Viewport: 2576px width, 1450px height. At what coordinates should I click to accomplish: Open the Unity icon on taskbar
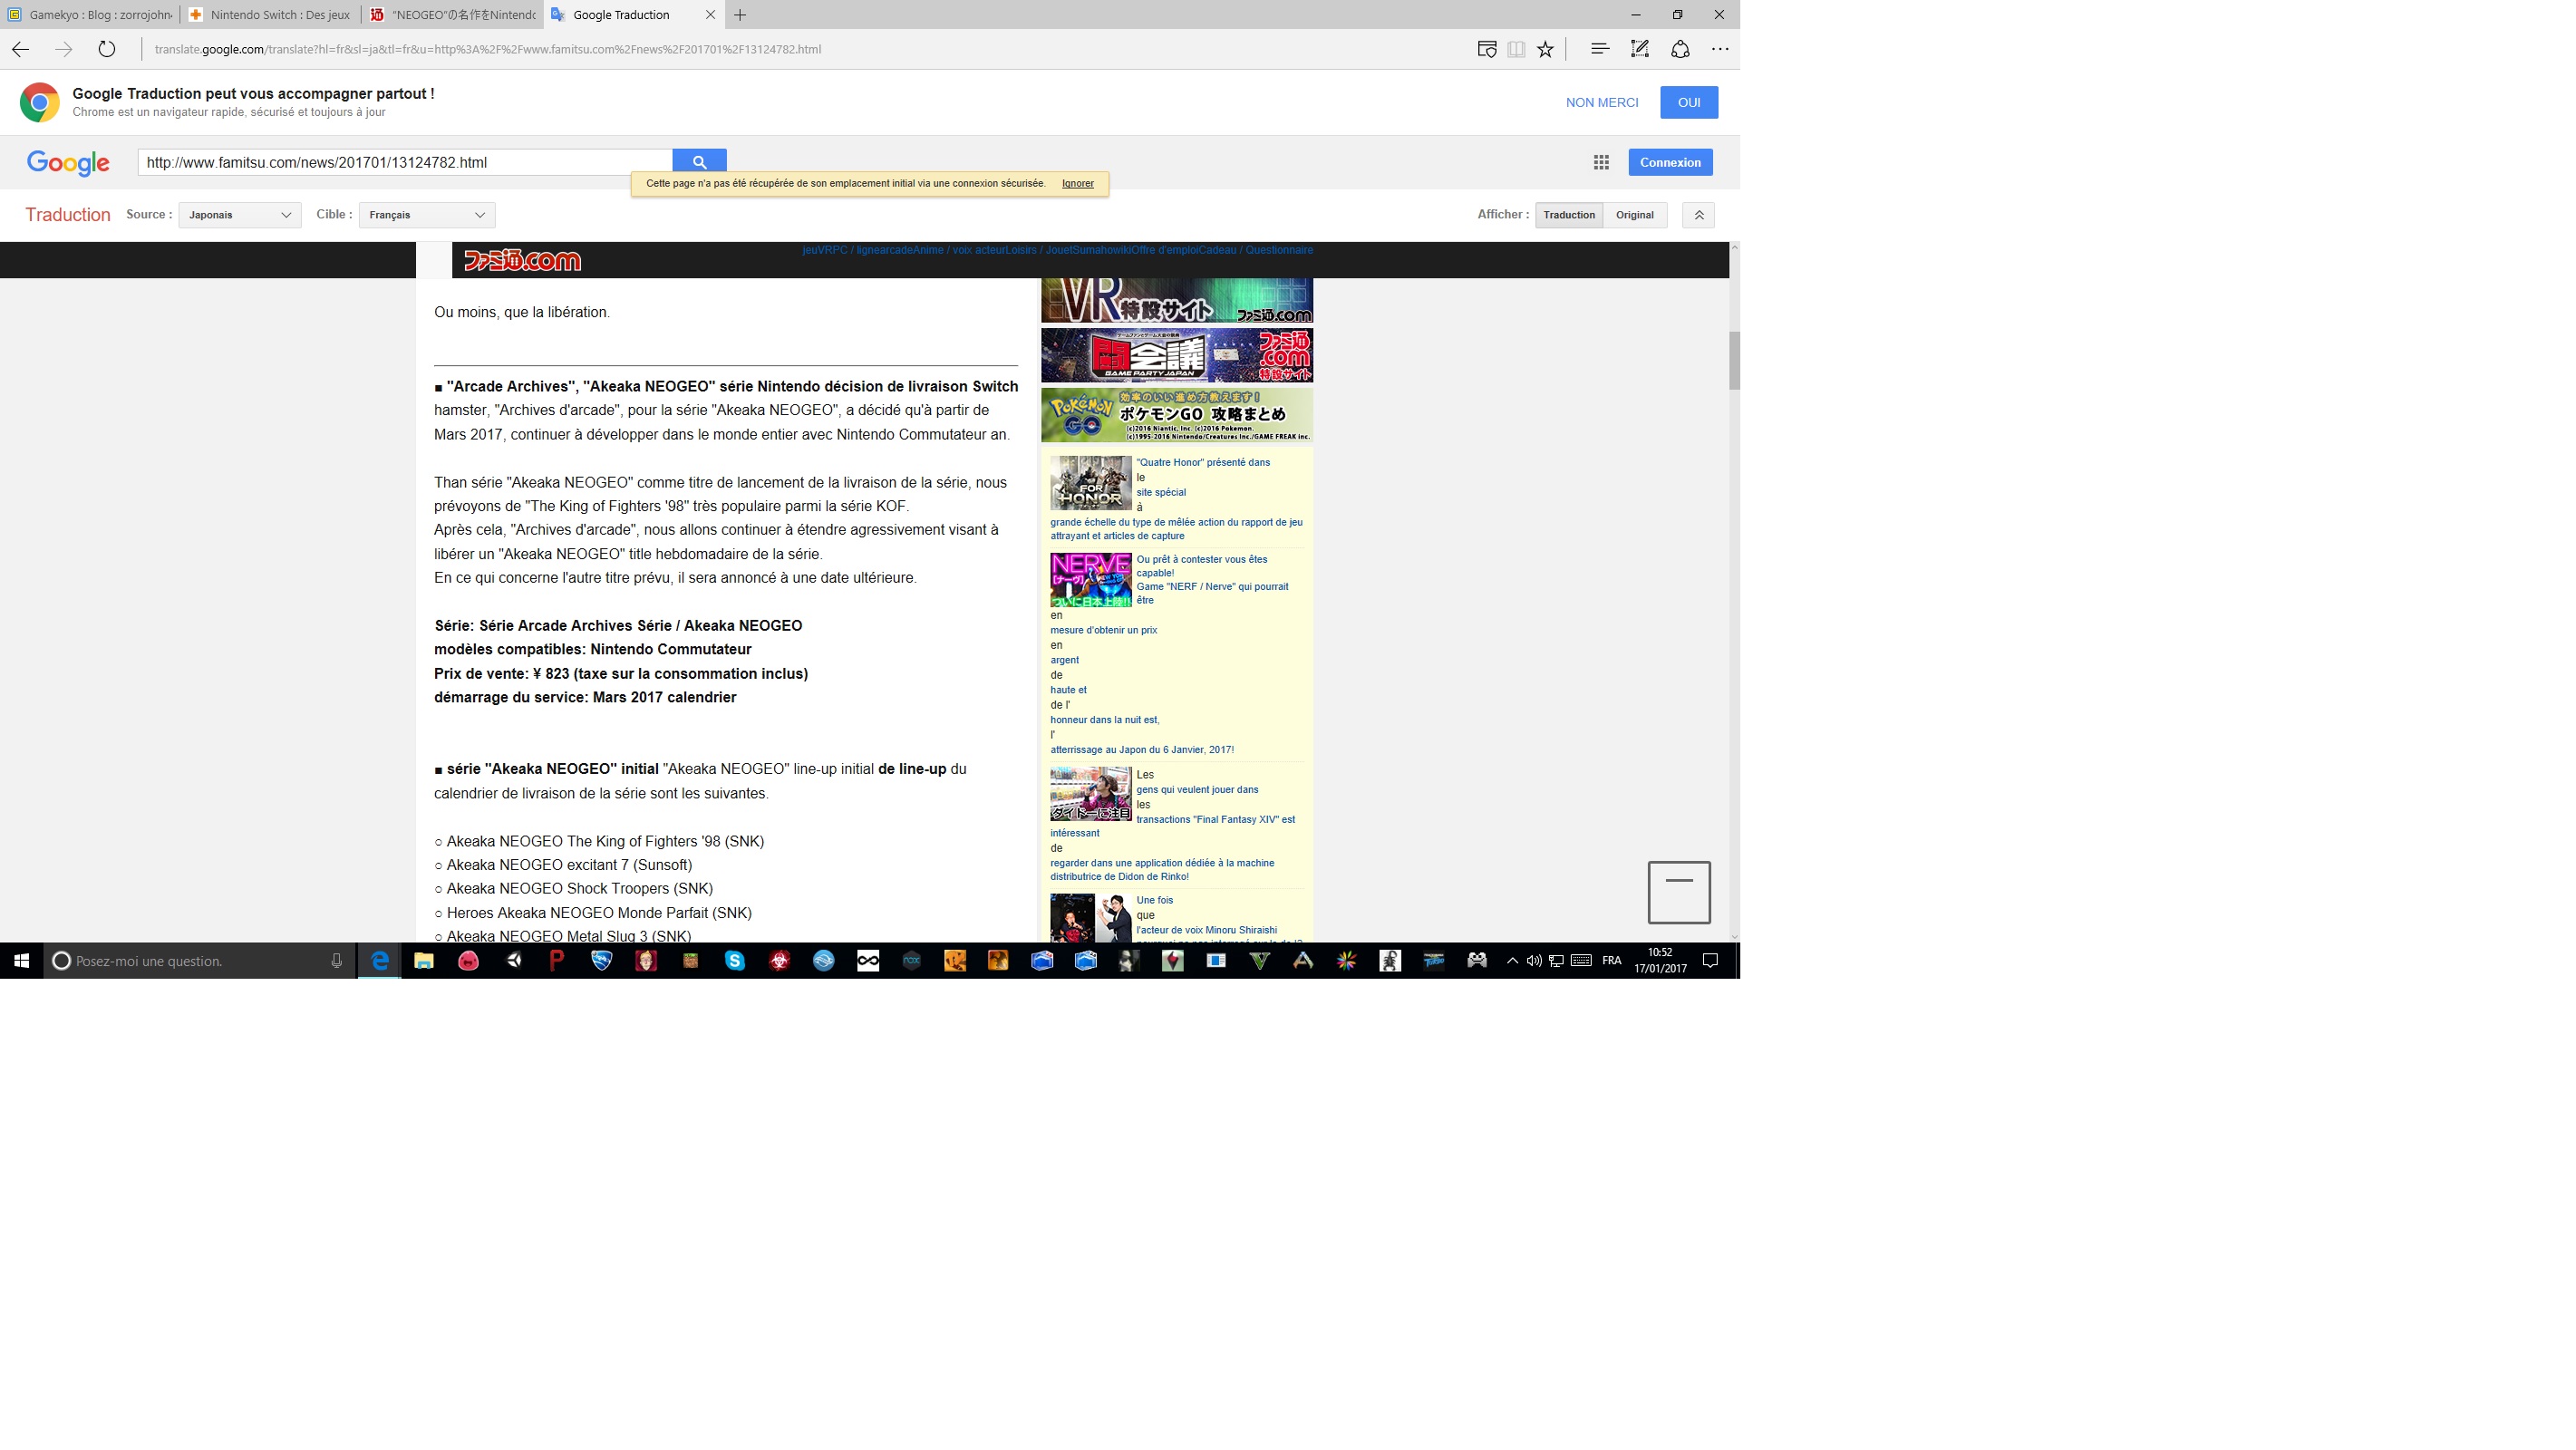[x=513, y=961]
